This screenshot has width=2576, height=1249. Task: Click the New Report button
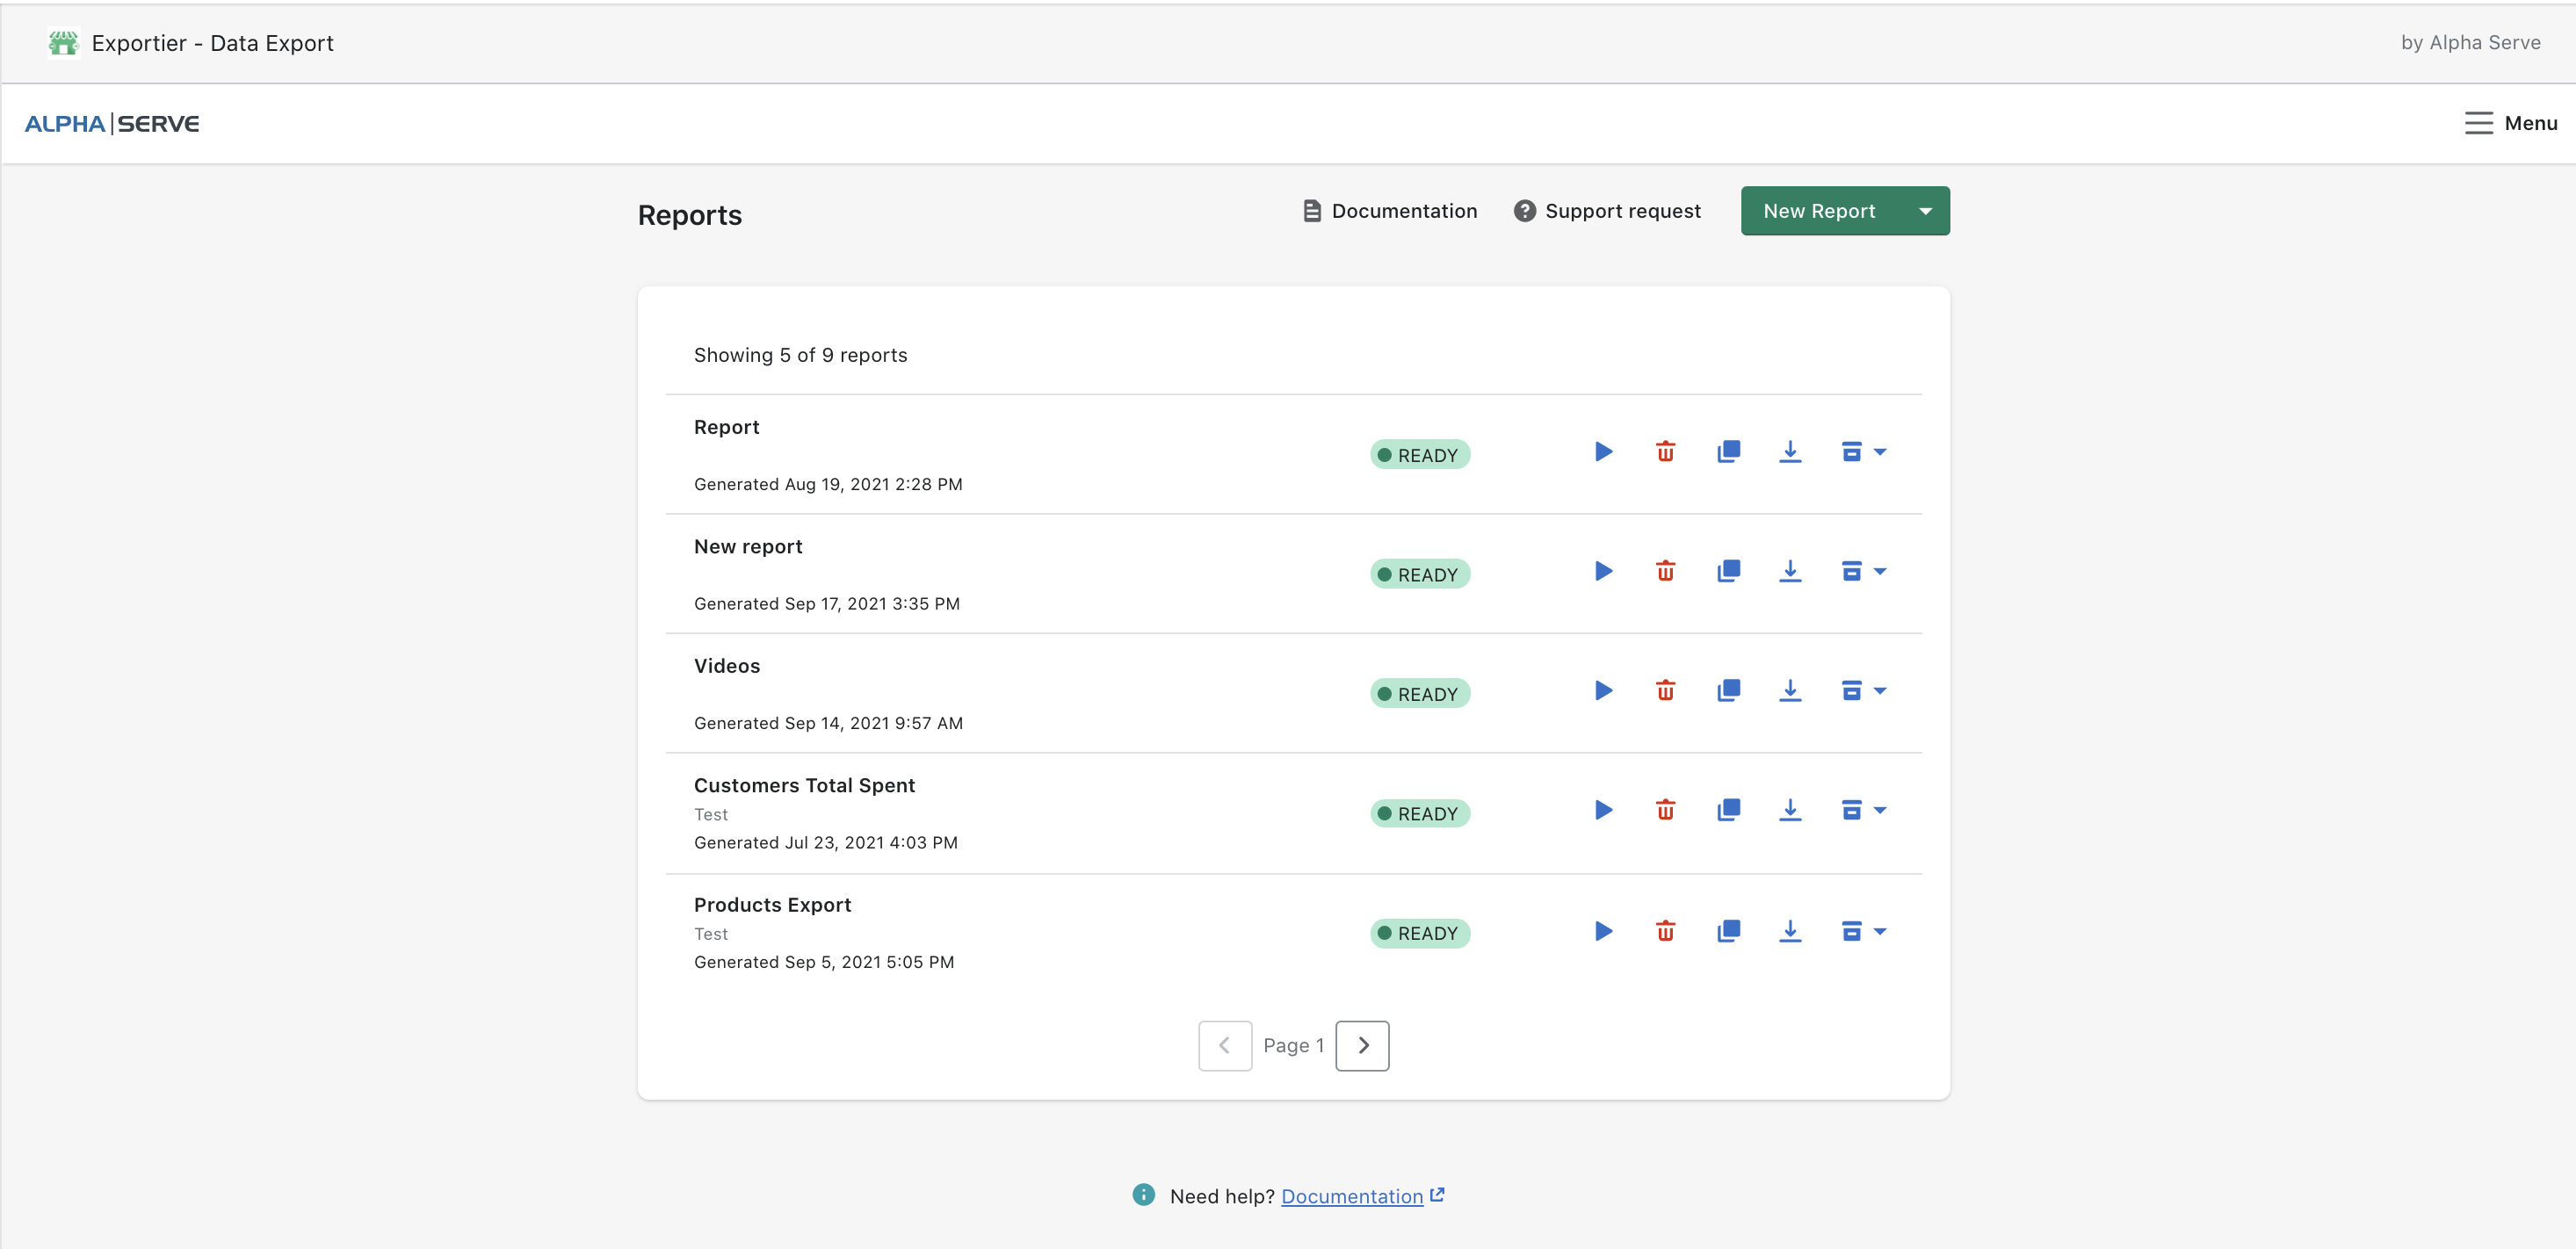(x=1819, y=210)
